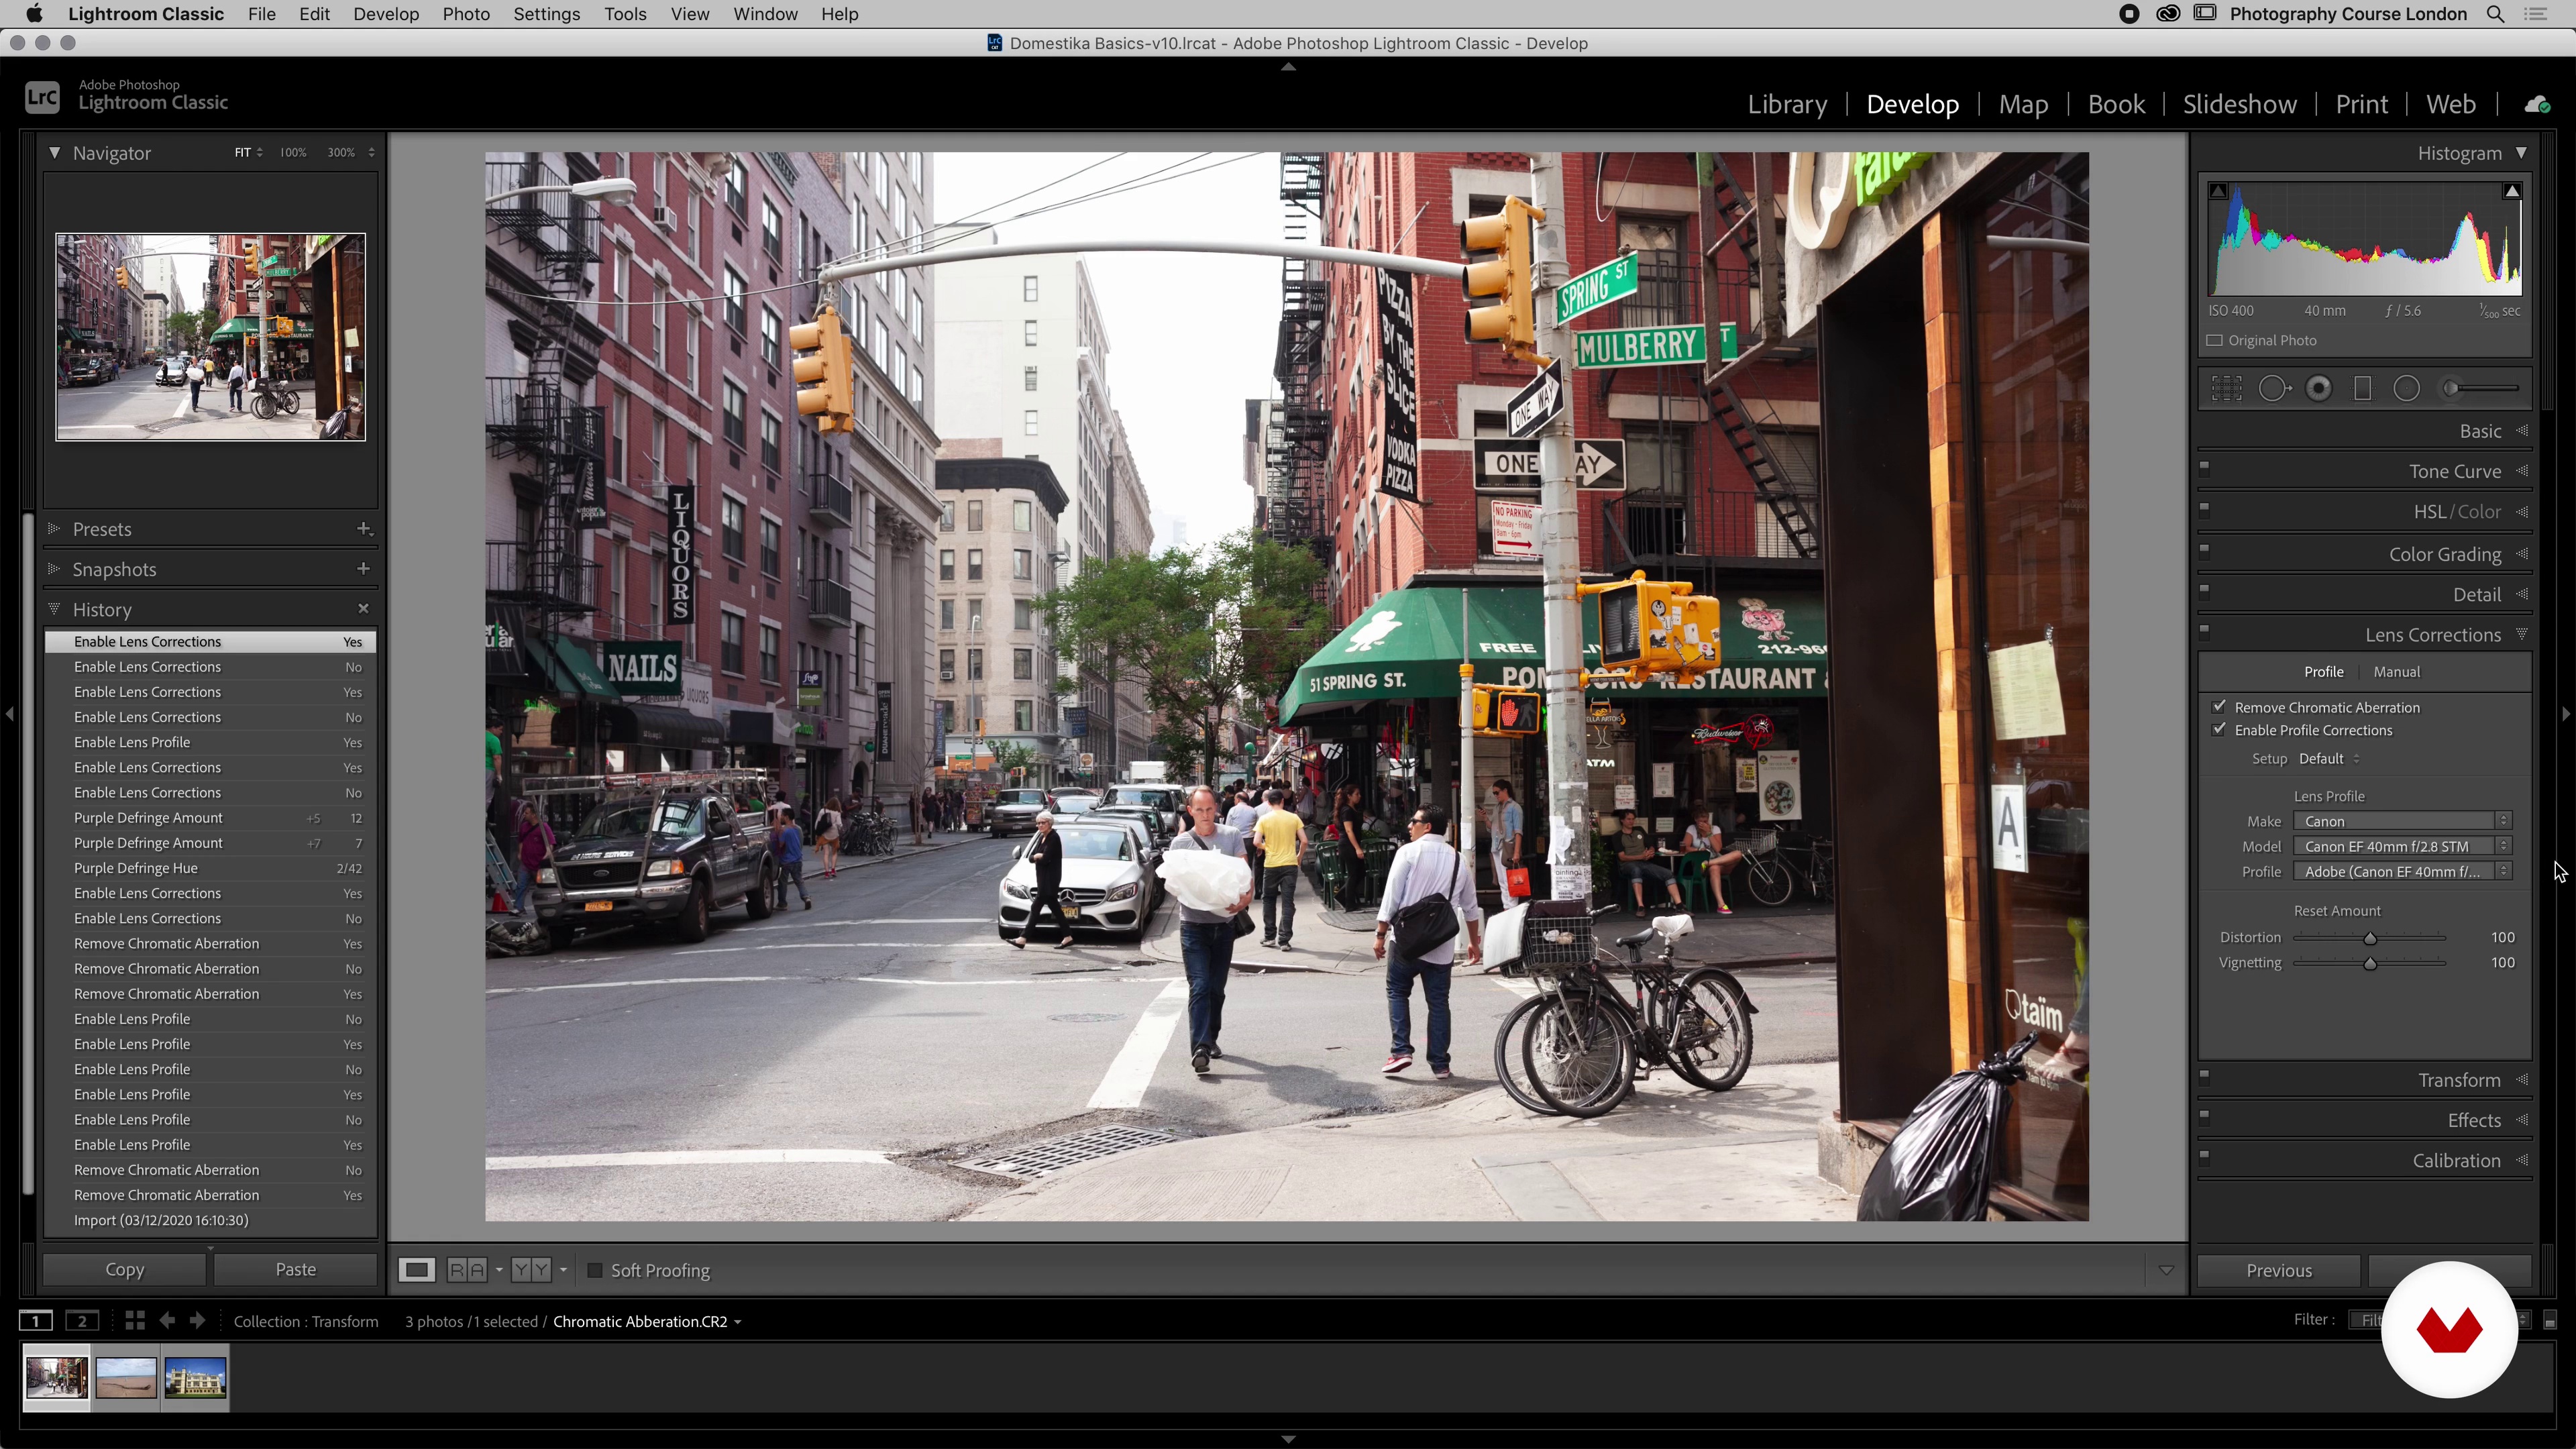Toggle highlight clipping indicator in histogram

tap(2512, 191)
